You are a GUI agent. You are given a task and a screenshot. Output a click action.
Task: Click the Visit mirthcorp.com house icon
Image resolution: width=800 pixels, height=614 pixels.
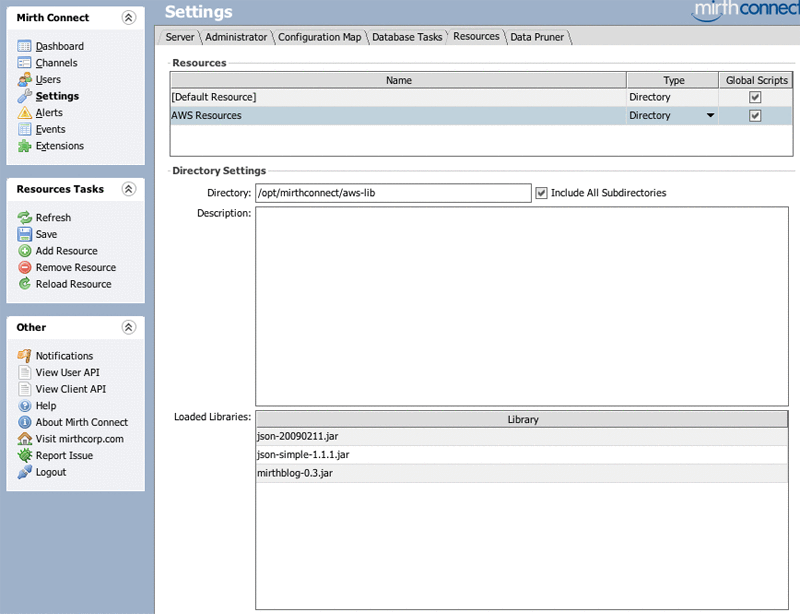24,439
